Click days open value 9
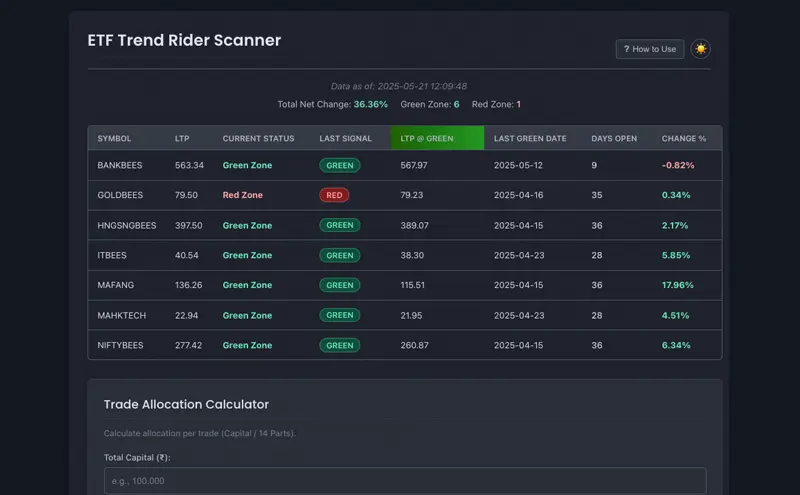The width and height of the screenshot is (800, 495). (594, 165)
